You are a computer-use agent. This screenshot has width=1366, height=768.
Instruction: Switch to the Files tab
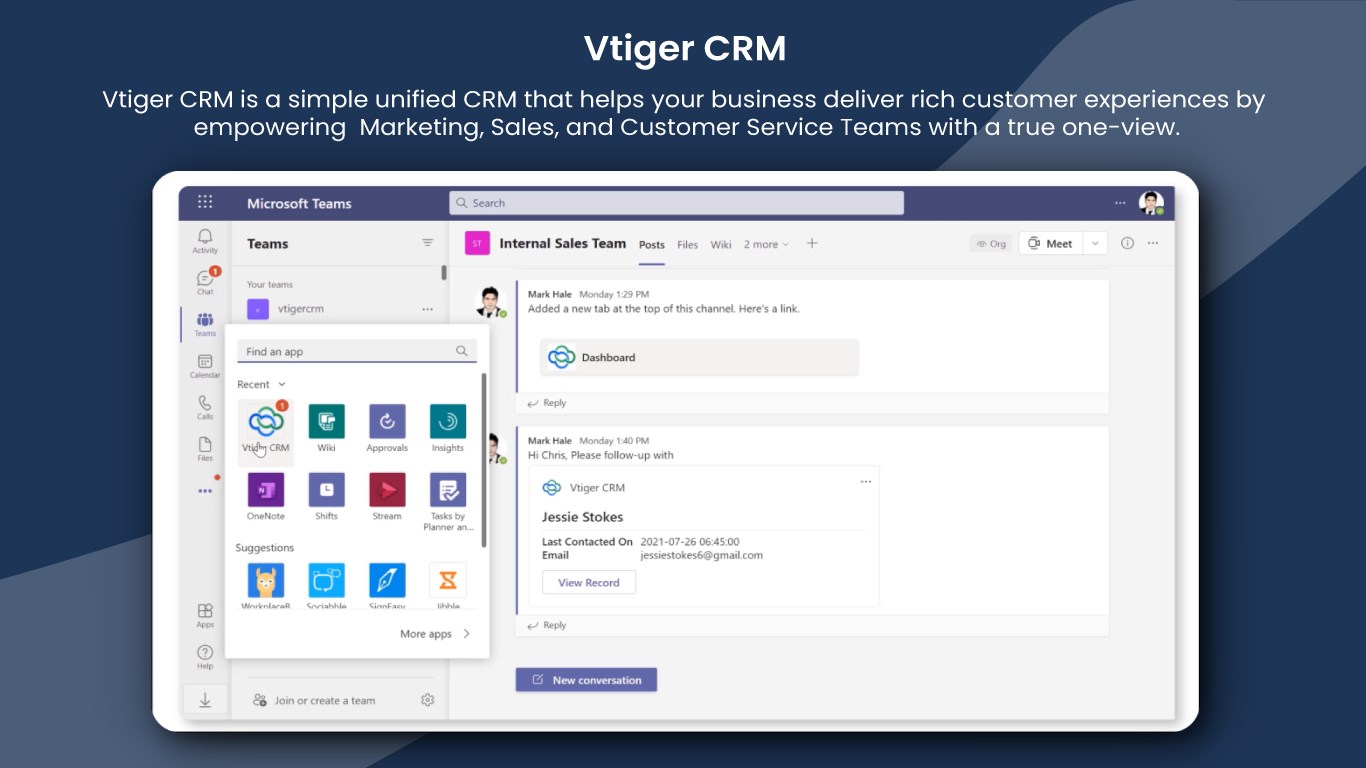[x=688, y=244]
